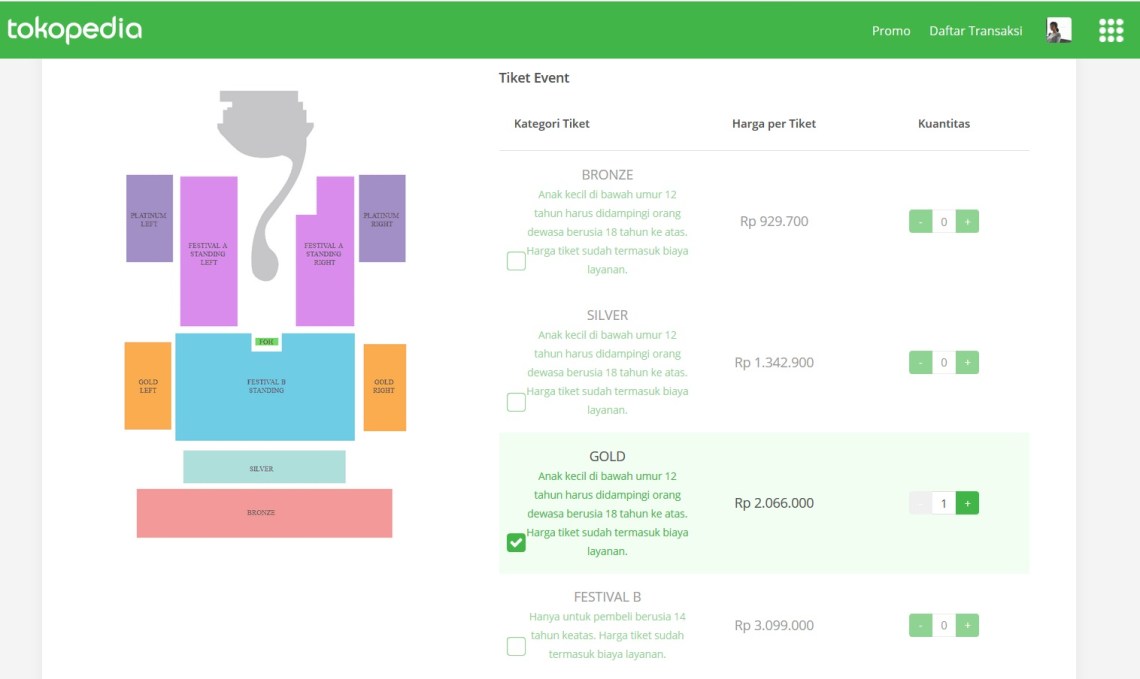Viewport: 1140px width, 679px height.
Task: Open the apps grid menu icon
Action: pyautogui.click(x=1111, y=31)
